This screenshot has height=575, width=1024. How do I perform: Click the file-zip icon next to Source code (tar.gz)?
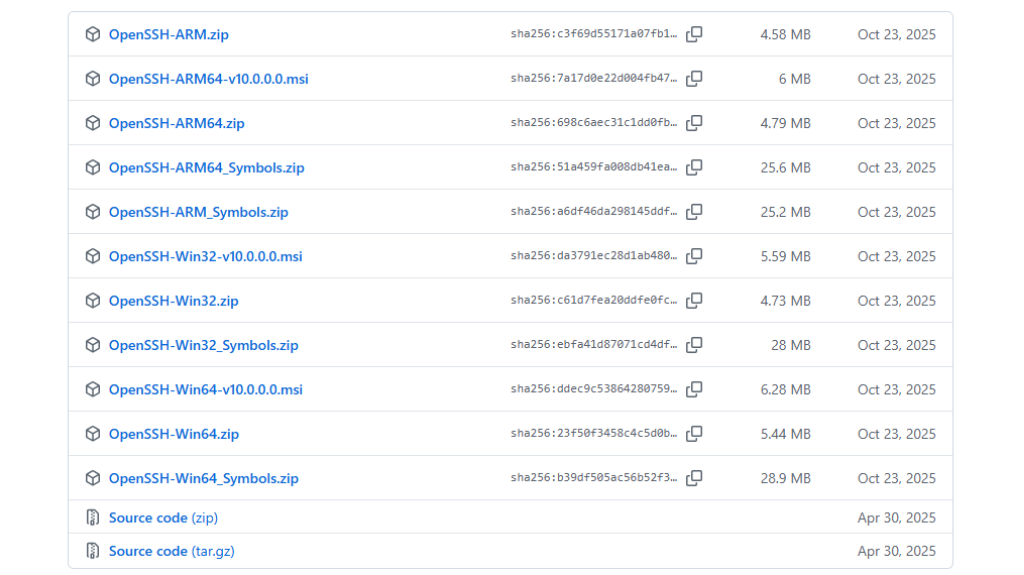coord(93,551)
